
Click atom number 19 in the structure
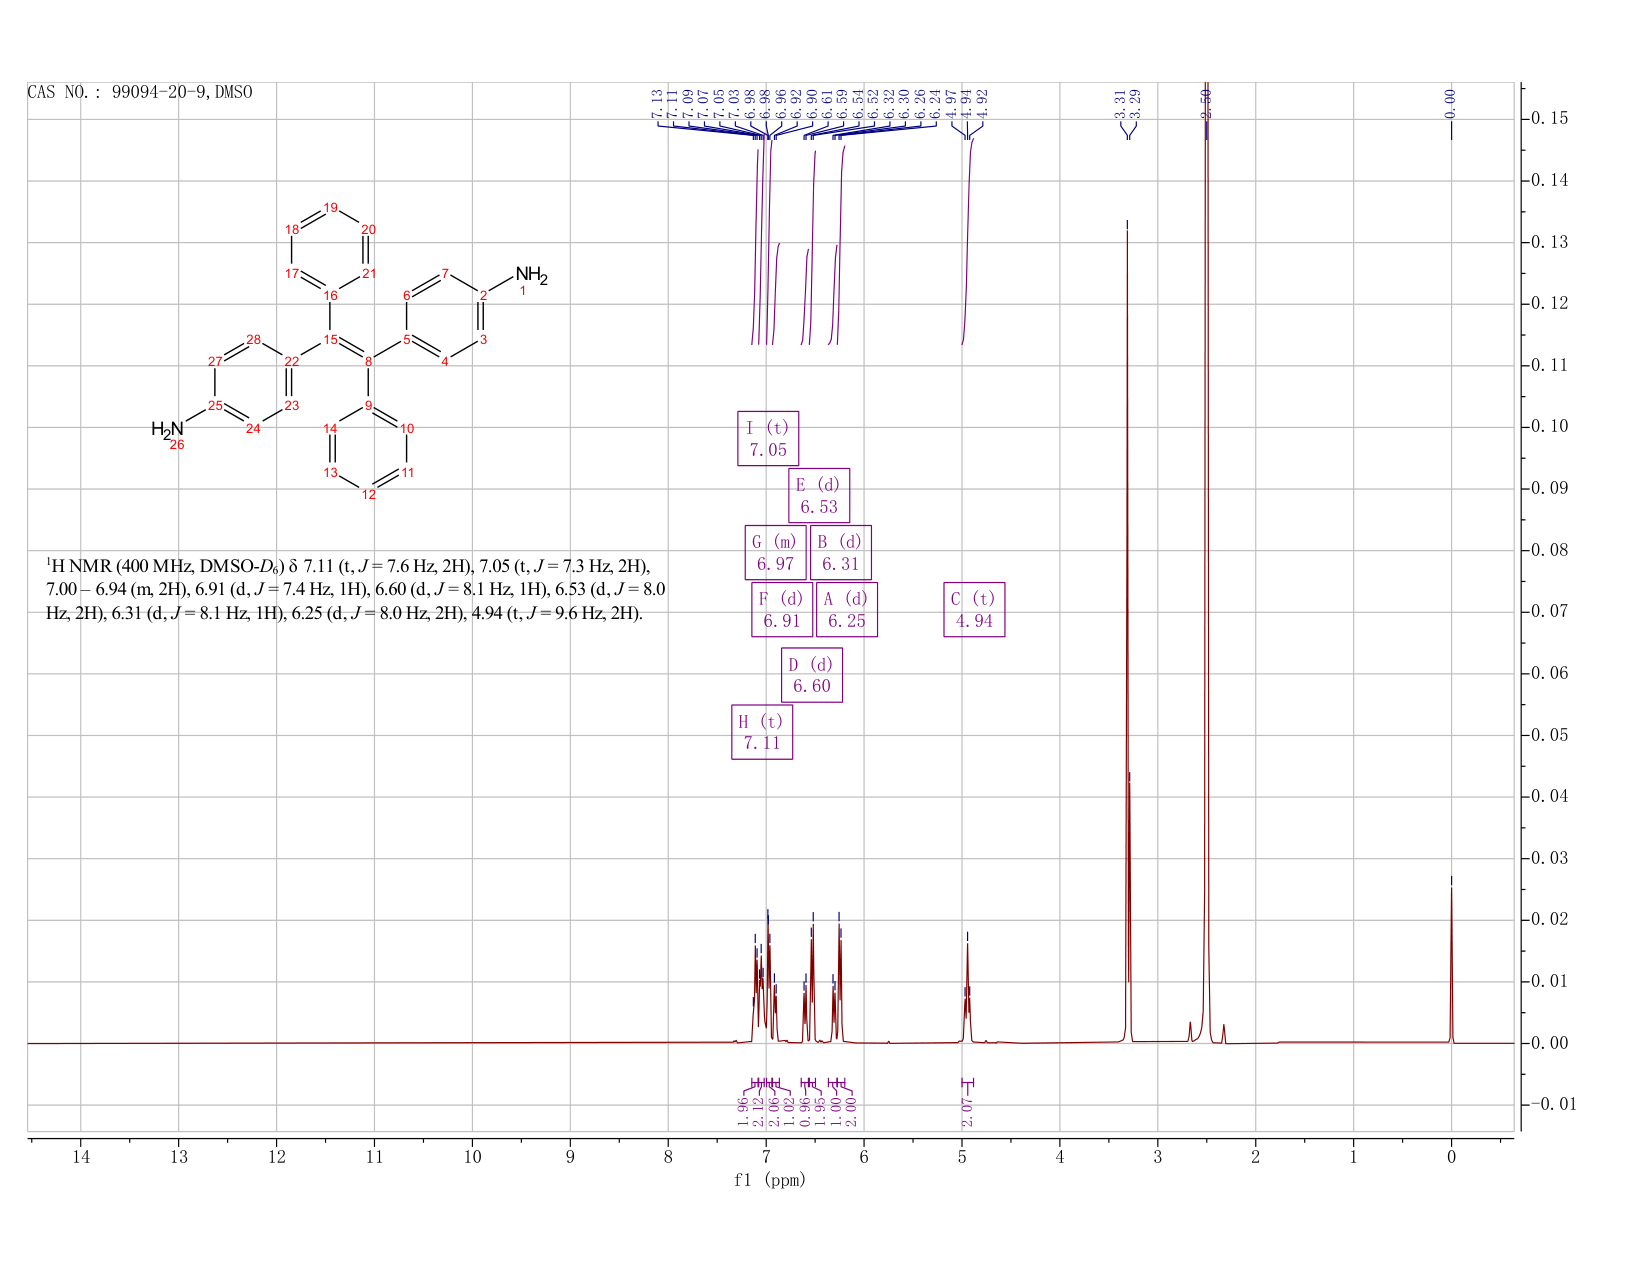331,207
